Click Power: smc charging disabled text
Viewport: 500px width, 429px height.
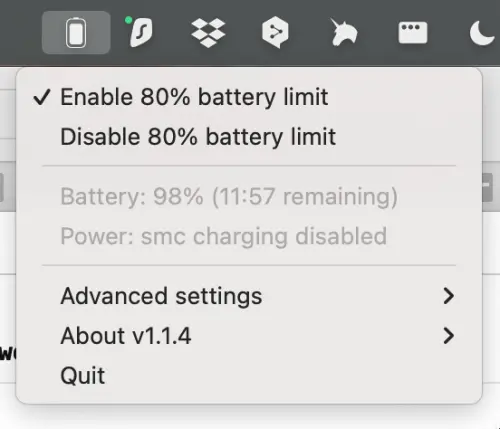pos(224,236)
